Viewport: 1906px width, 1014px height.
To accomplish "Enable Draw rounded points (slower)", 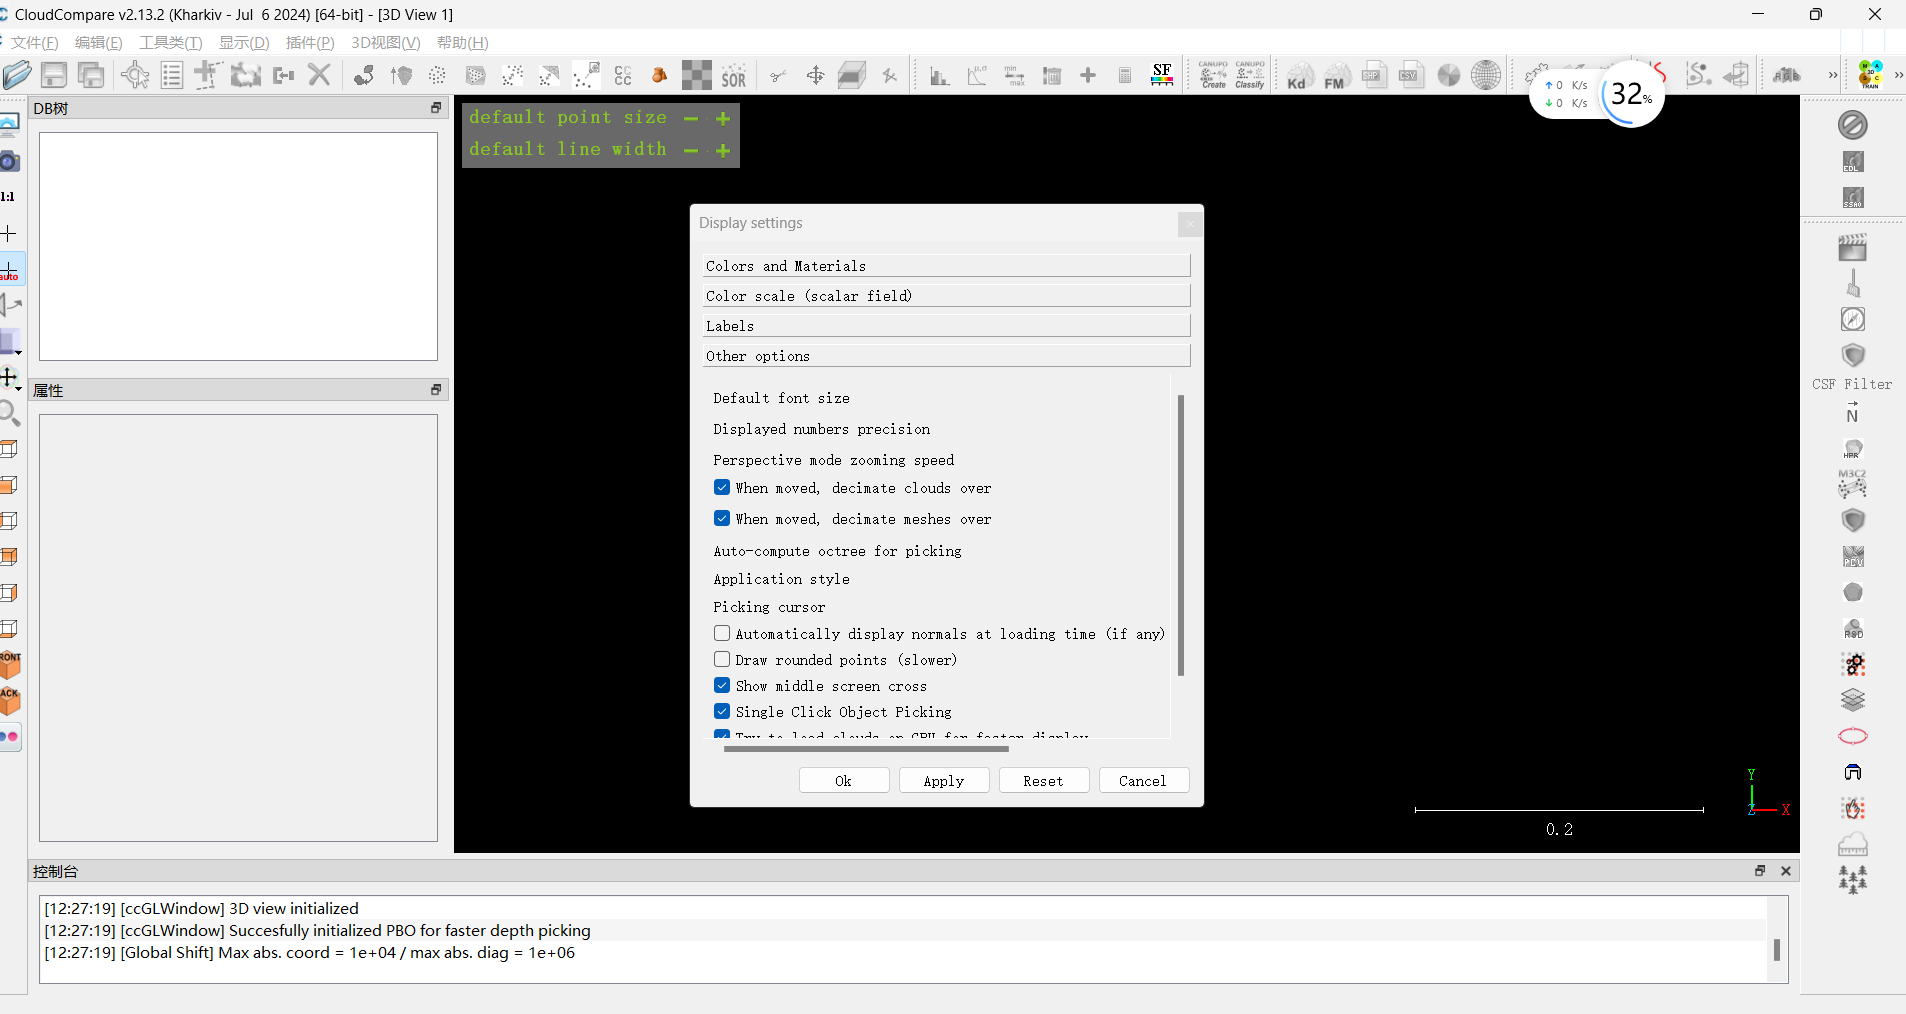I will pos(722,660).
